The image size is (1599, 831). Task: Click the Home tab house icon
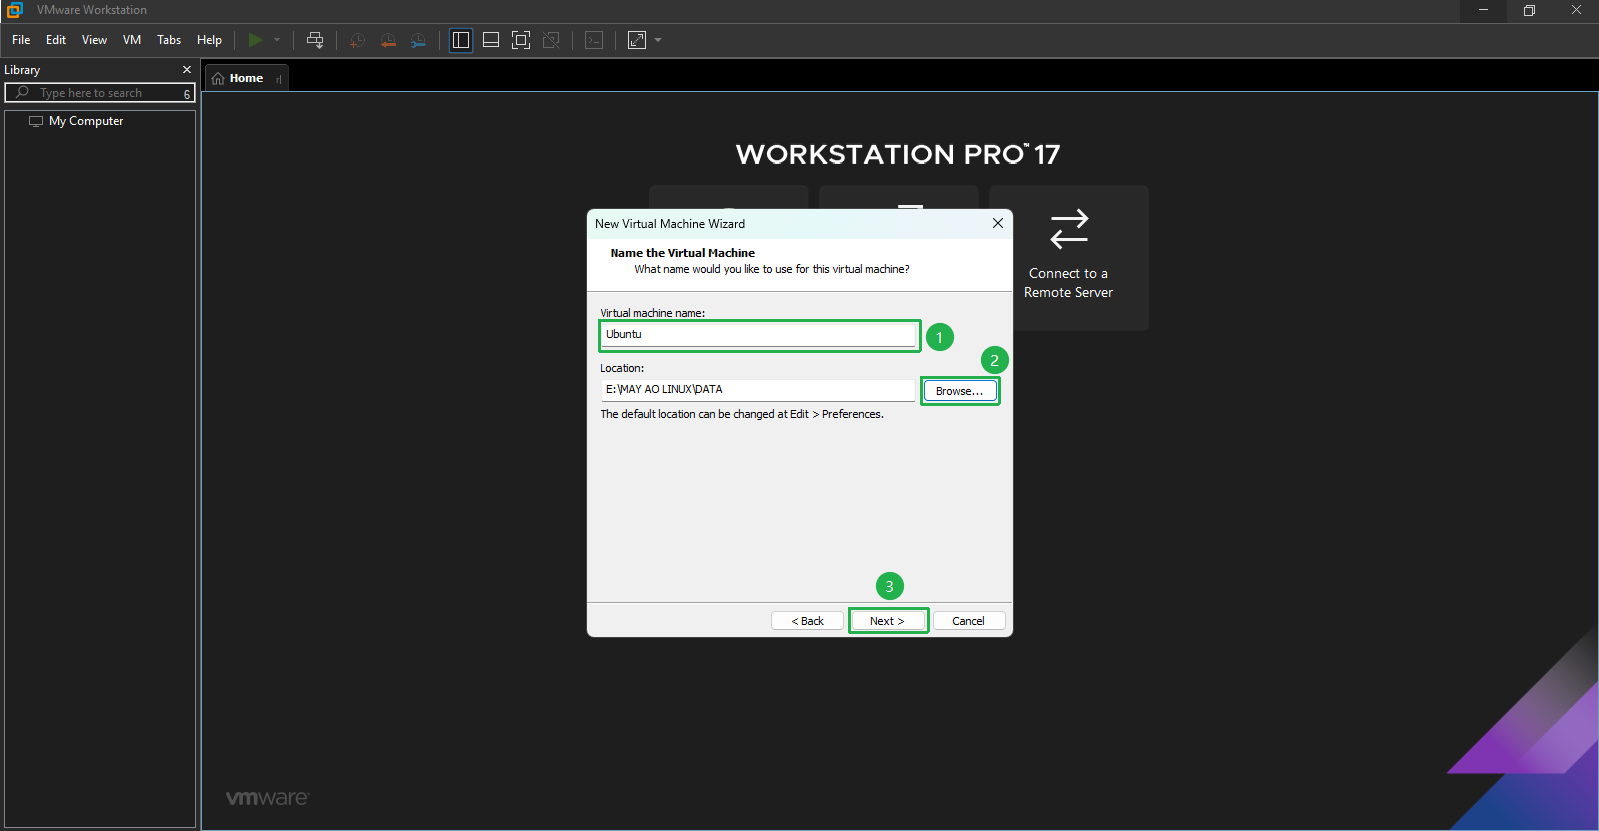coord(218,78)
